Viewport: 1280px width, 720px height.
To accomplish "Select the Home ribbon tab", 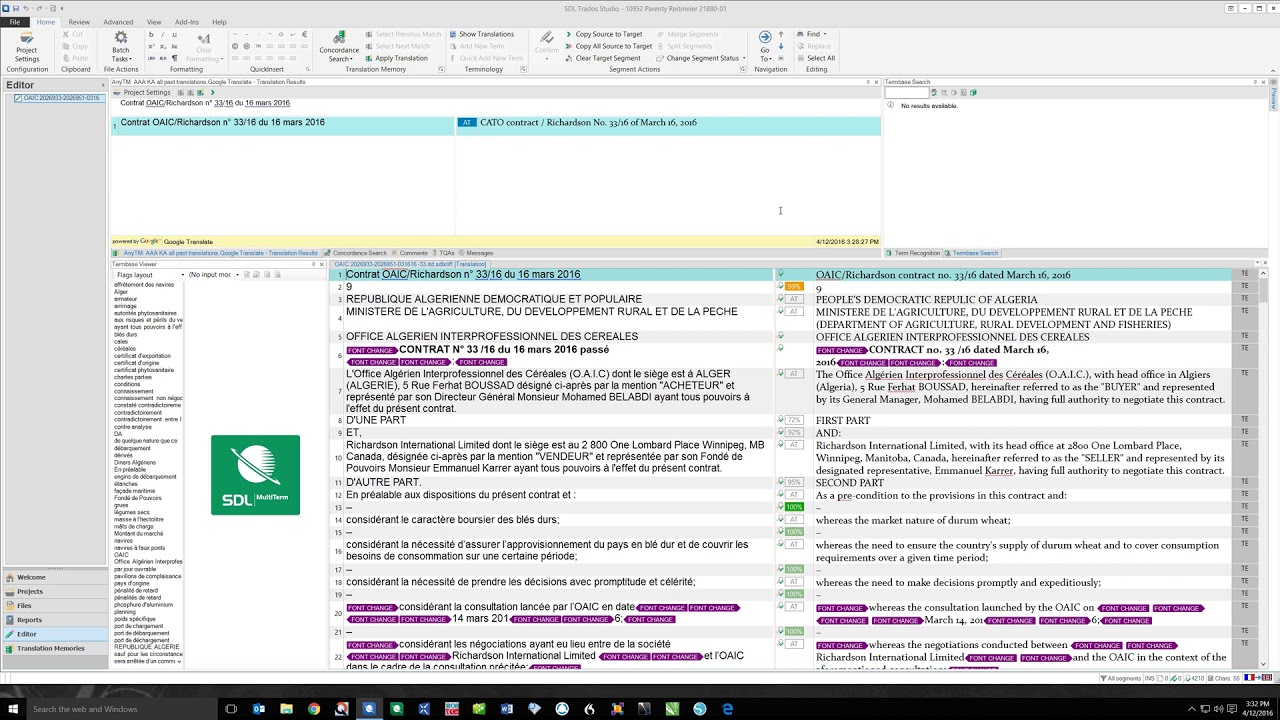I will (x=46, y=22).
